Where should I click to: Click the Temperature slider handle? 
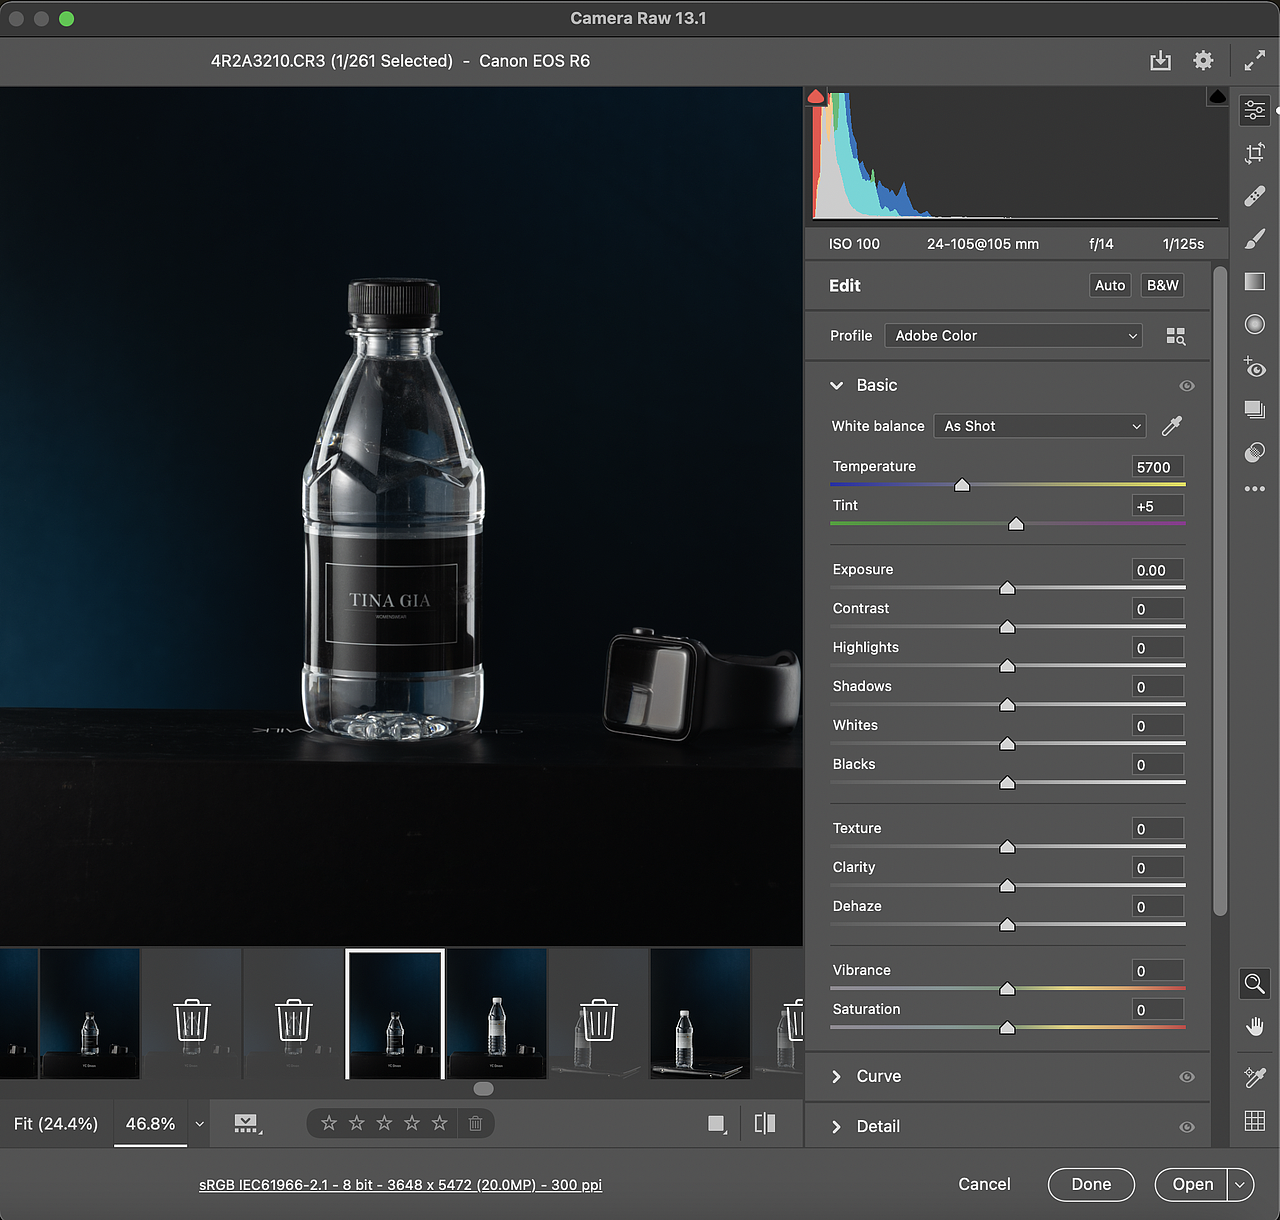tap(962, 485)
